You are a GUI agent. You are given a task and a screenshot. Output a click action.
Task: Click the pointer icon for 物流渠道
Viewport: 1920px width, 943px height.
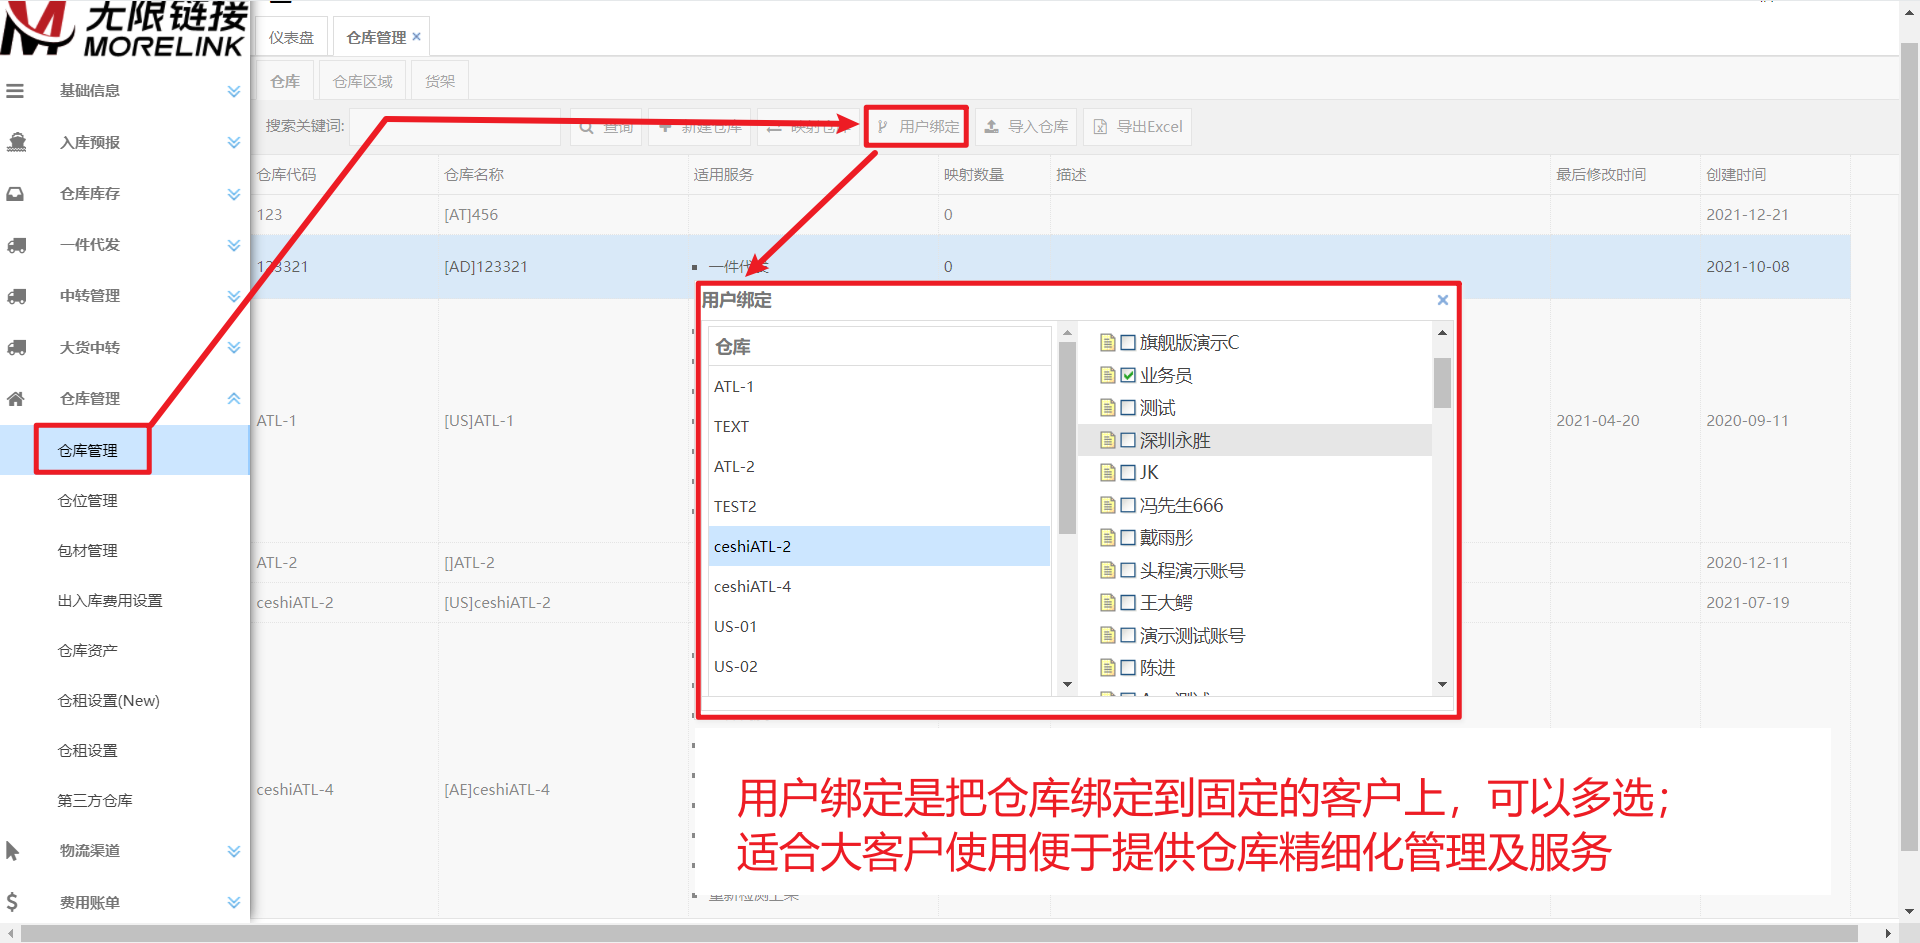pos(13,851)
